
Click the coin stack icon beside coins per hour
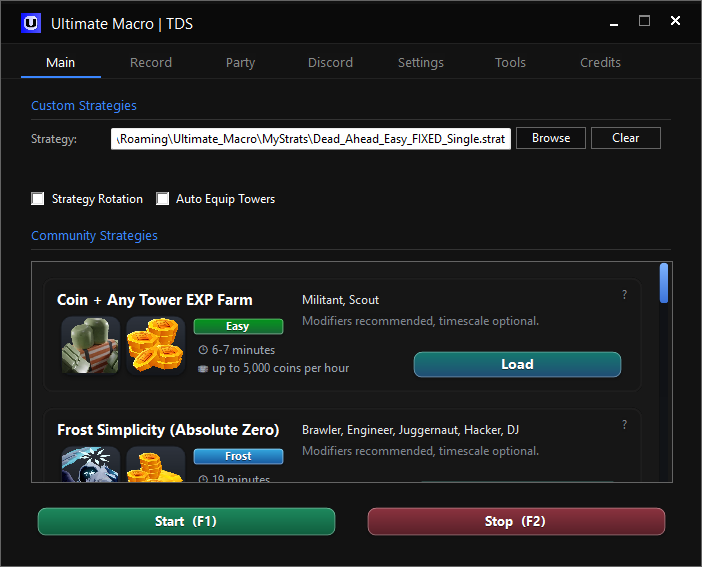pos(203,369)
